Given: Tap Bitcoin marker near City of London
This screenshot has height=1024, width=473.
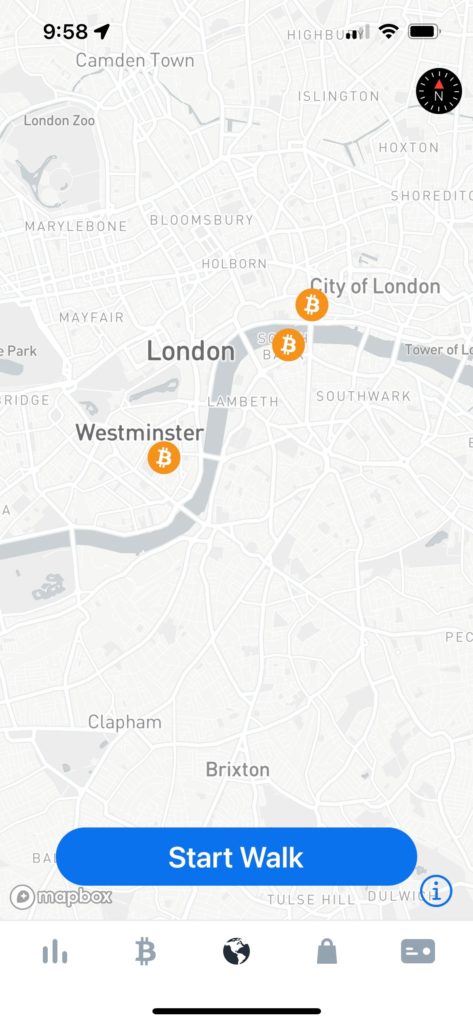Looking at the screenshot, I should click(x=312, y=304).
